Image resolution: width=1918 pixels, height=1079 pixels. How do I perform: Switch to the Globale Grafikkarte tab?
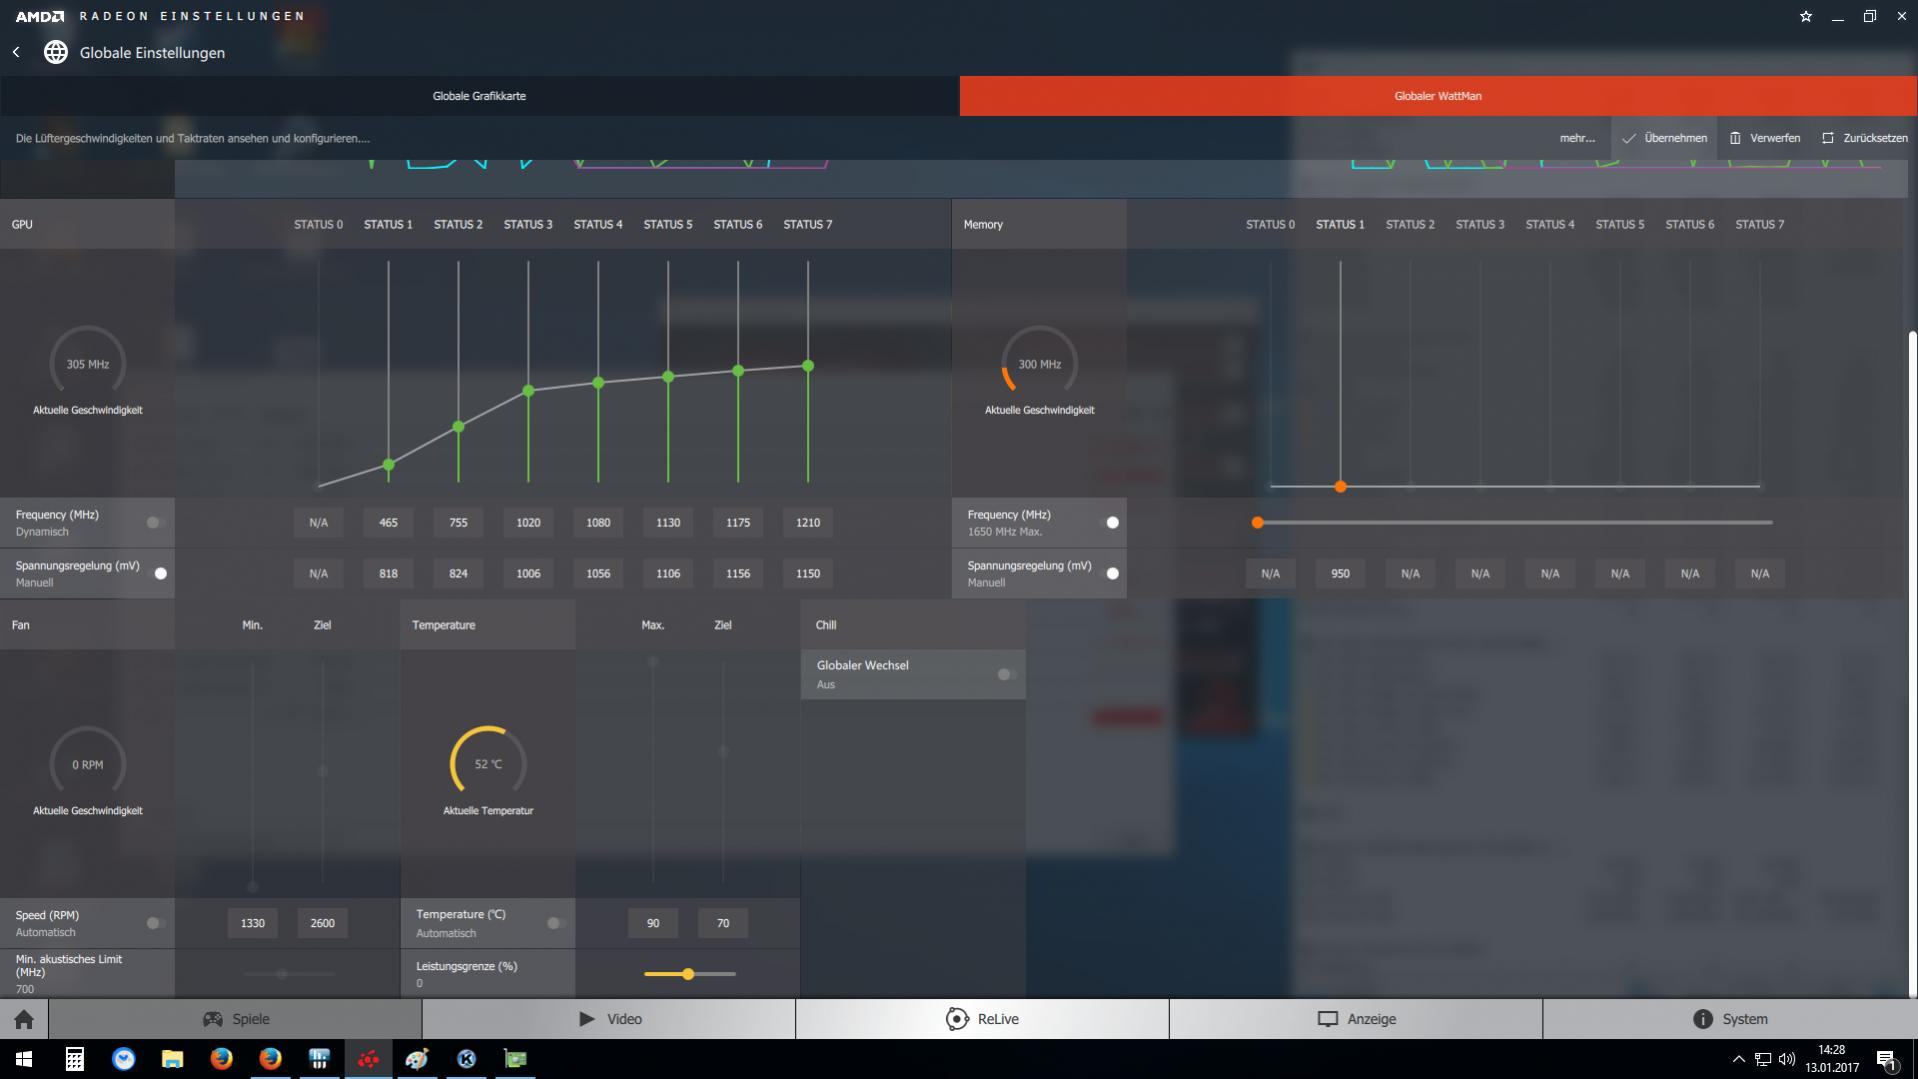(x=479, y=96)
